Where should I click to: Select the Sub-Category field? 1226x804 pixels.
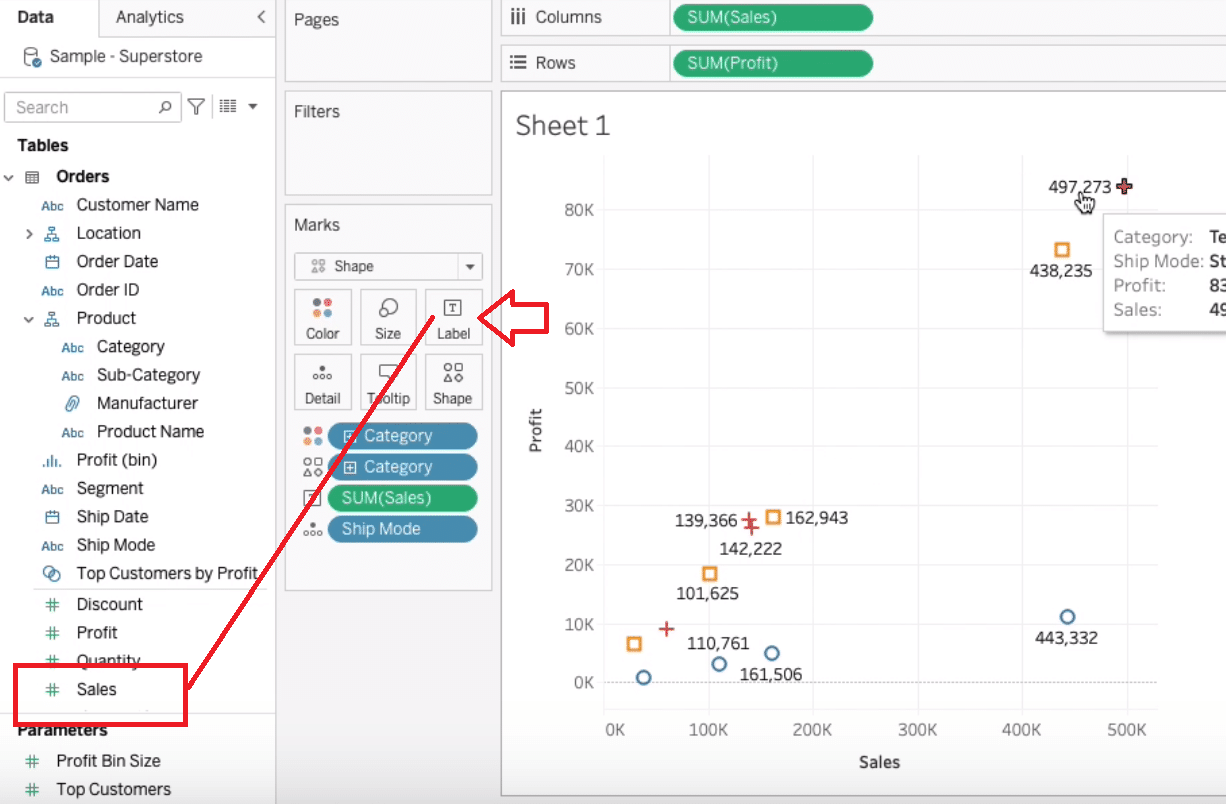point(148,375)
